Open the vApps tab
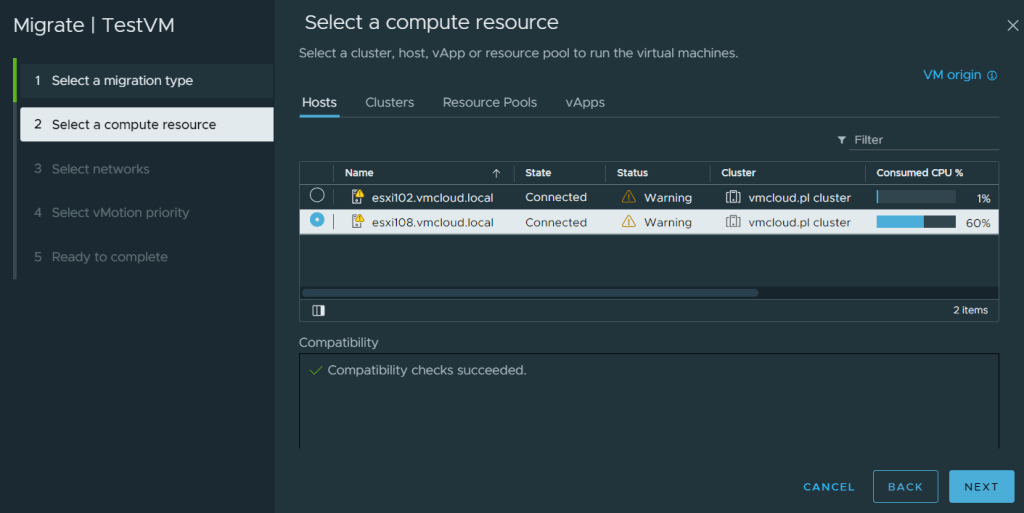The image size is (1024, 513). [x=584, y=102]
